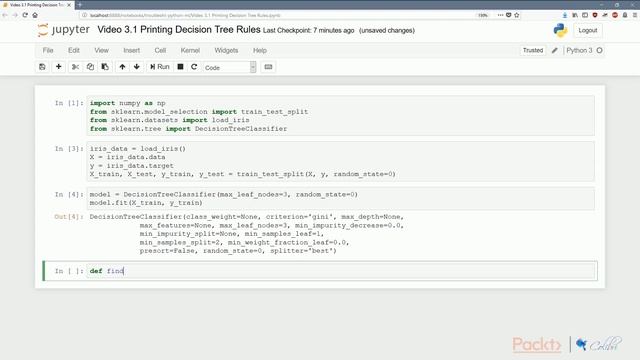Restart the kernel icon
This screenshot has height=360, width=640.
(x=194, y=67)
